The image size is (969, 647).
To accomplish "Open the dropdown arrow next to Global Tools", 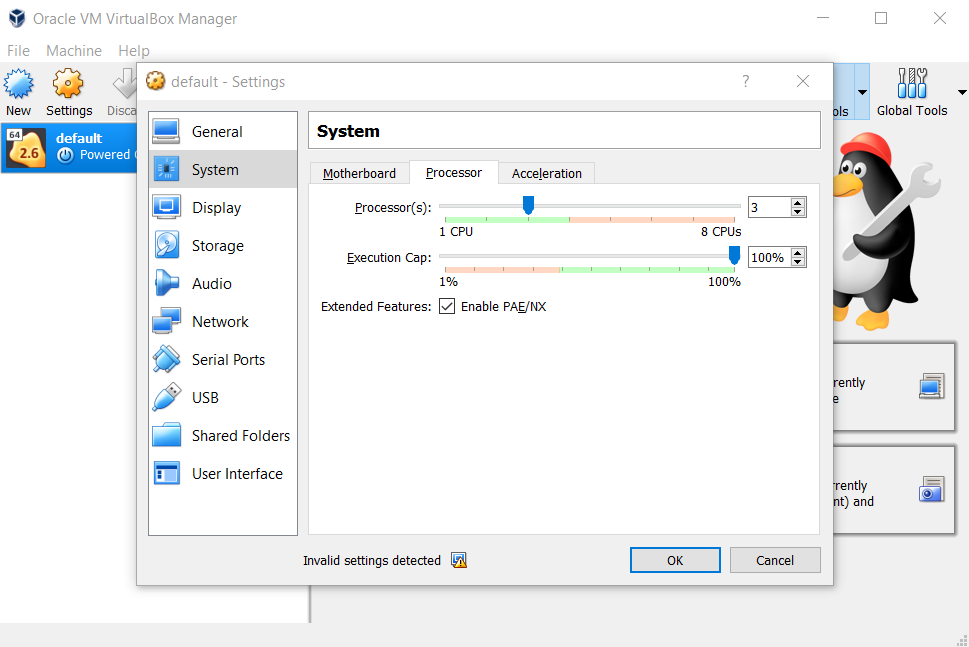I will [x=962, y=93].
